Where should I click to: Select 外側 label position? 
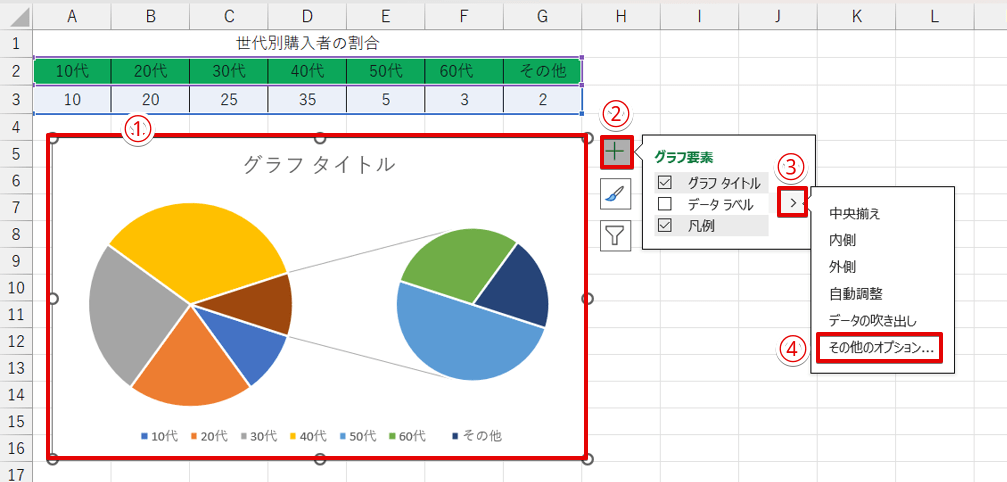(x=843, y=267)
